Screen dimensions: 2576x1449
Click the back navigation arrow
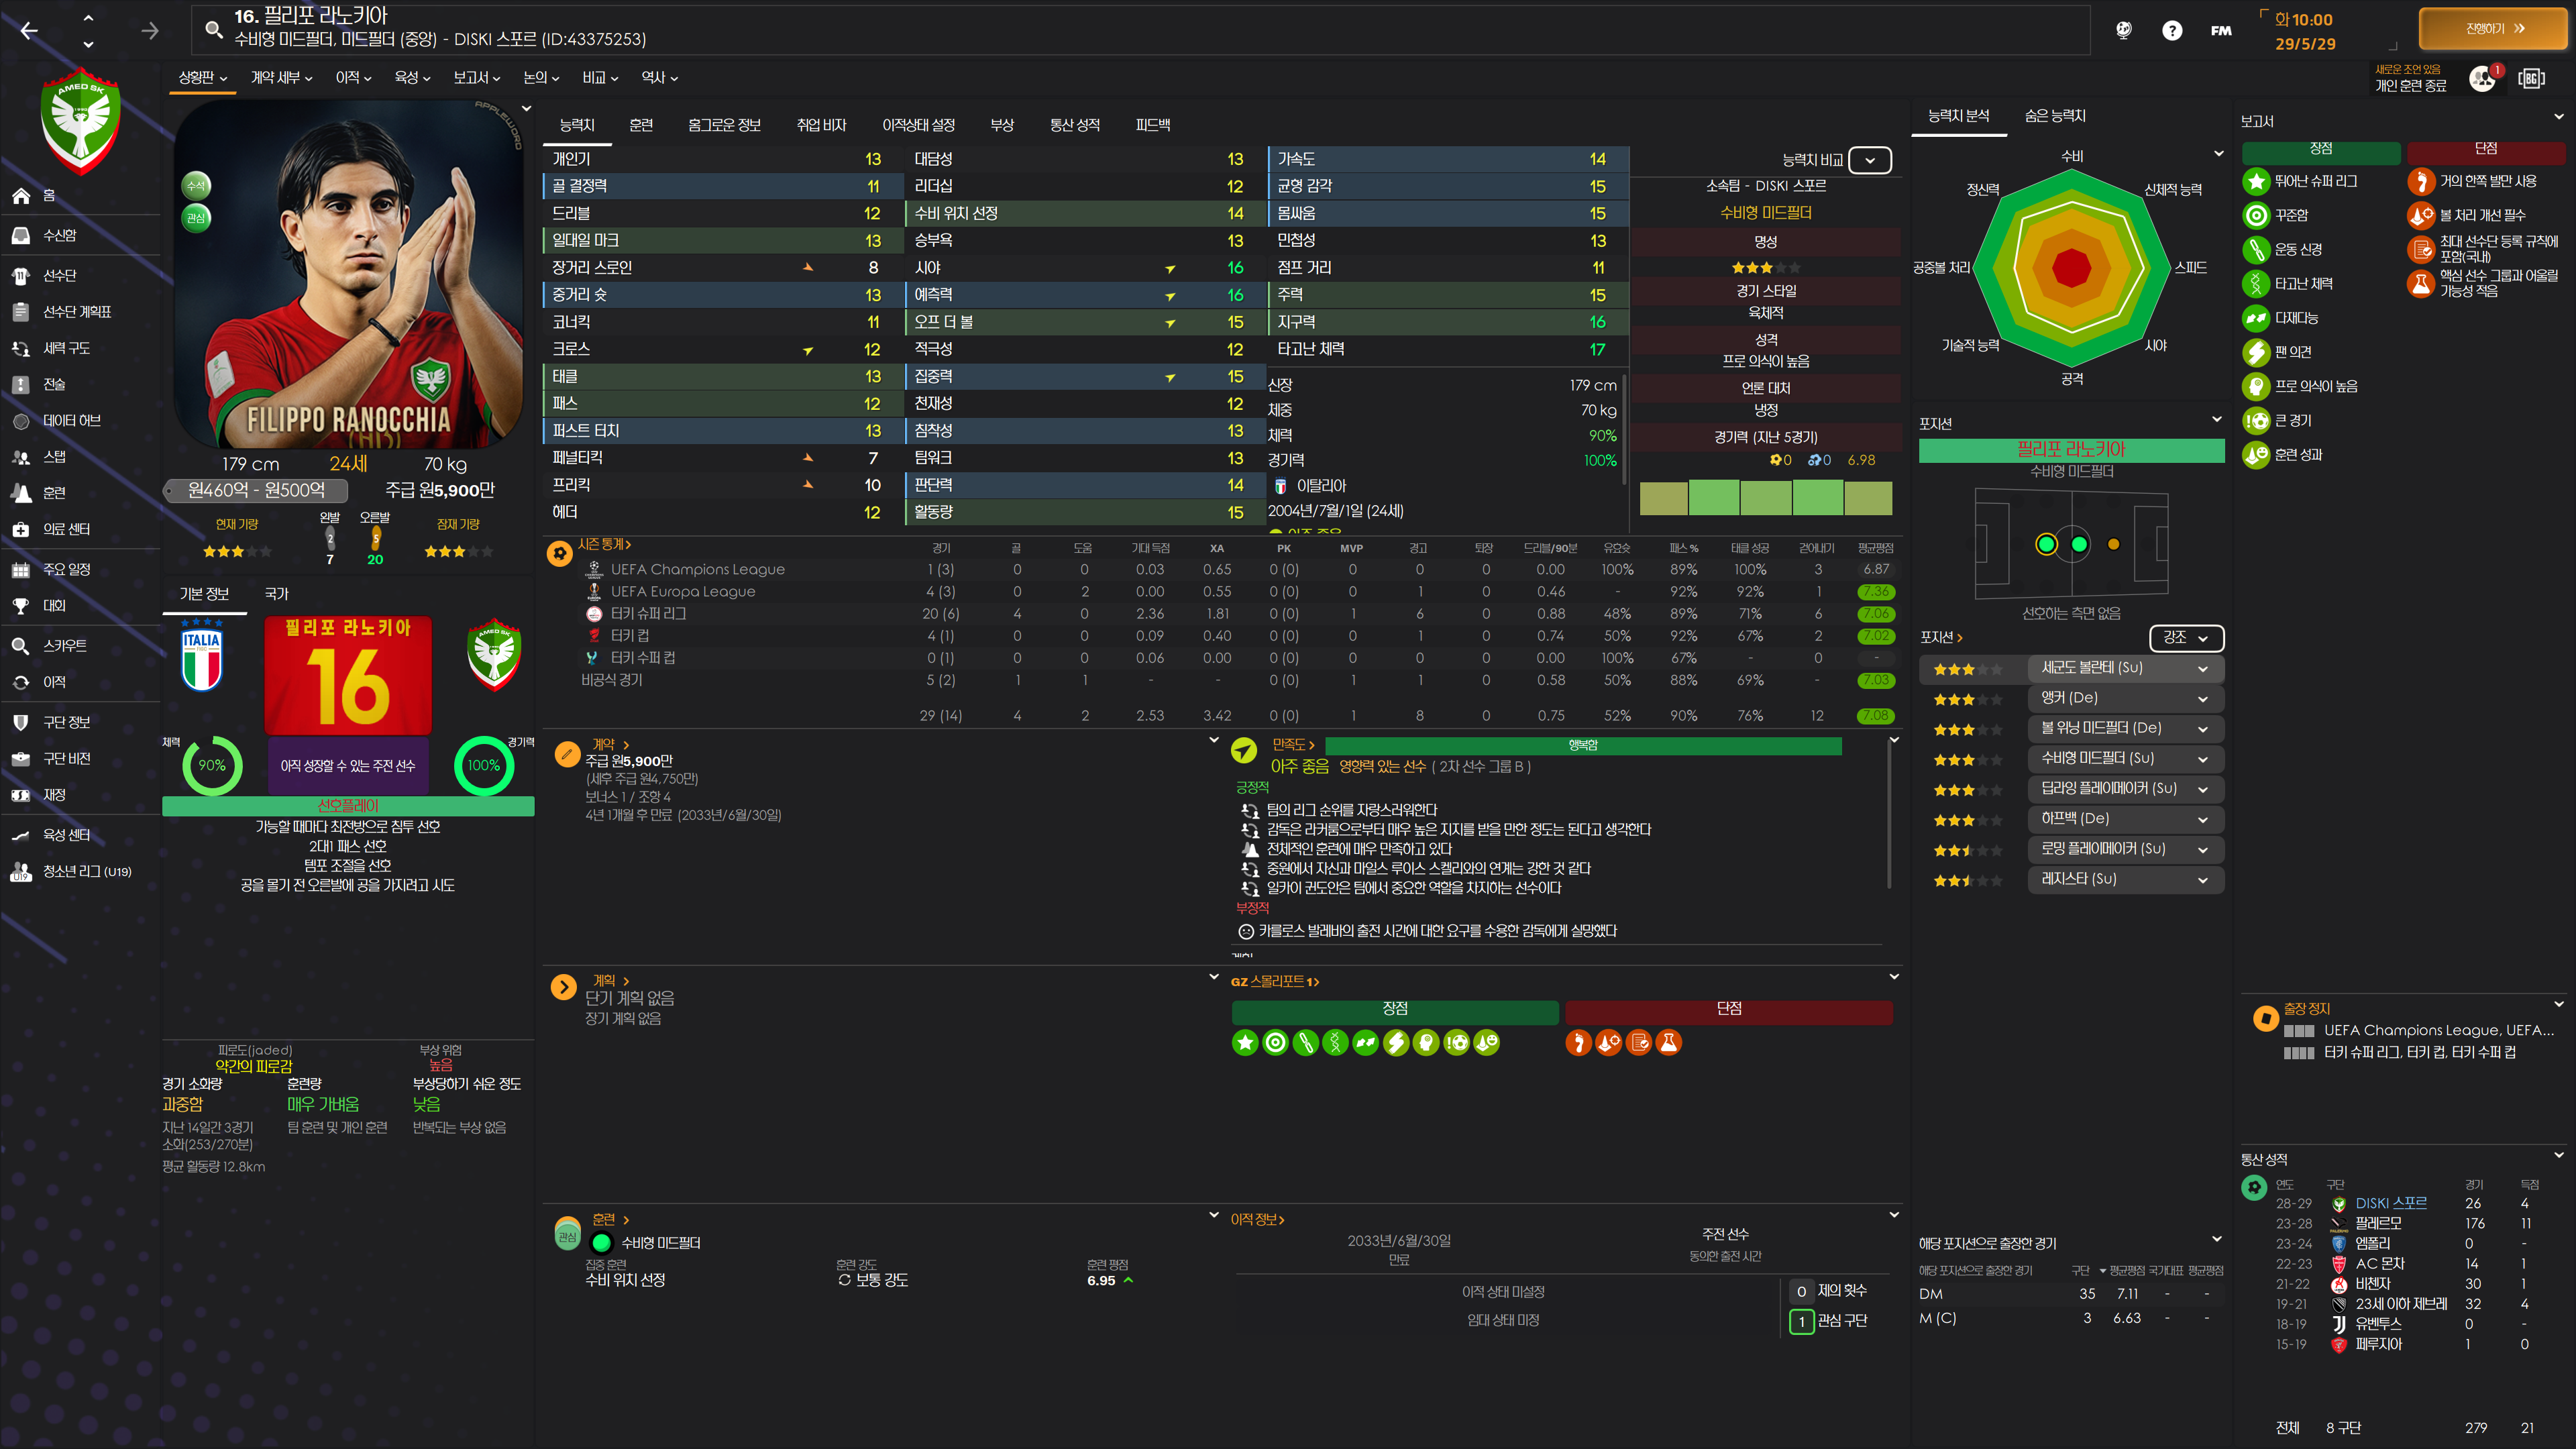29,31
